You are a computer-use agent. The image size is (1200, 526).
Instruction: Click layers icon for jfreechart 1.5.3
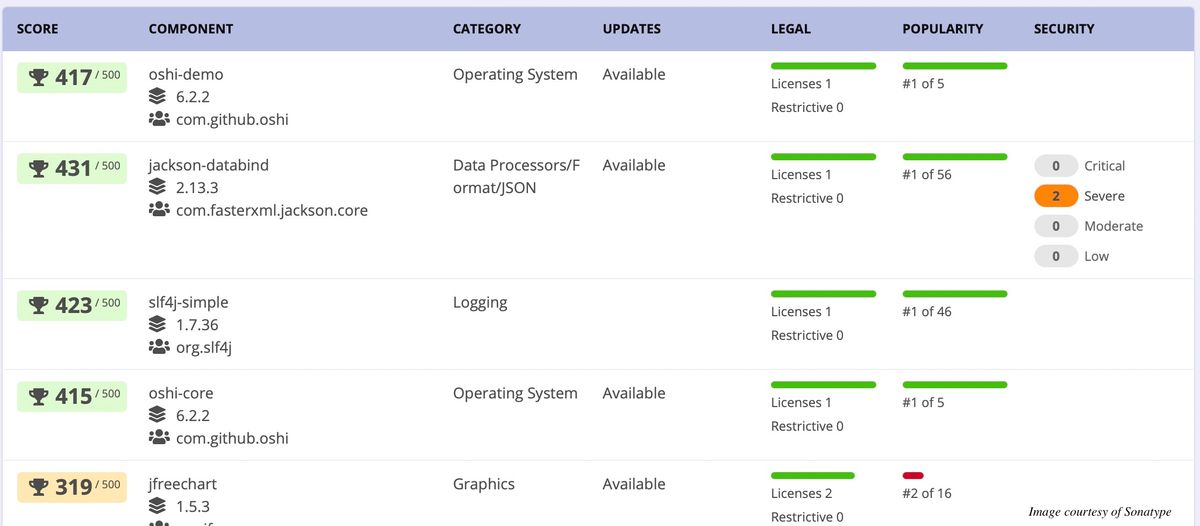pos(157,506)
